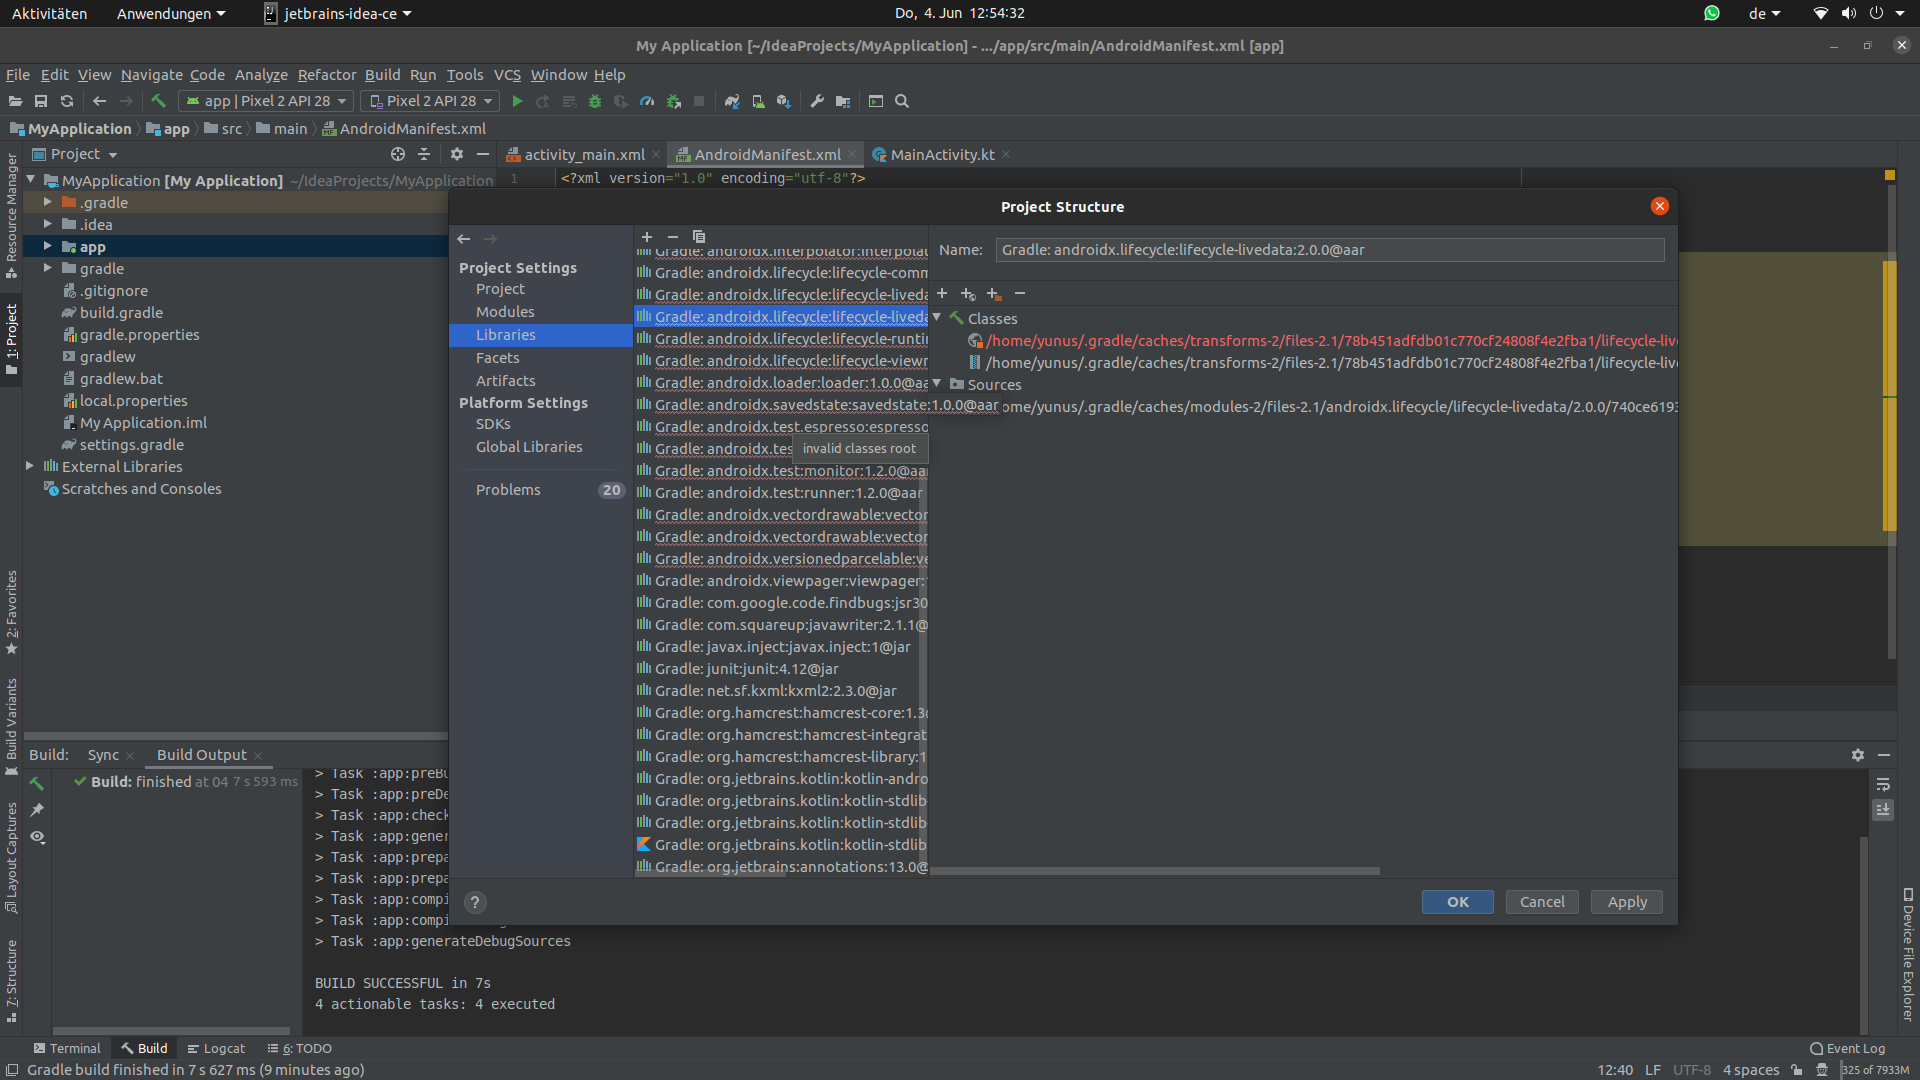Viewport: 1920px width, 1080px height.
Task: Click the library Name input field
Action: click(1330, 250)
